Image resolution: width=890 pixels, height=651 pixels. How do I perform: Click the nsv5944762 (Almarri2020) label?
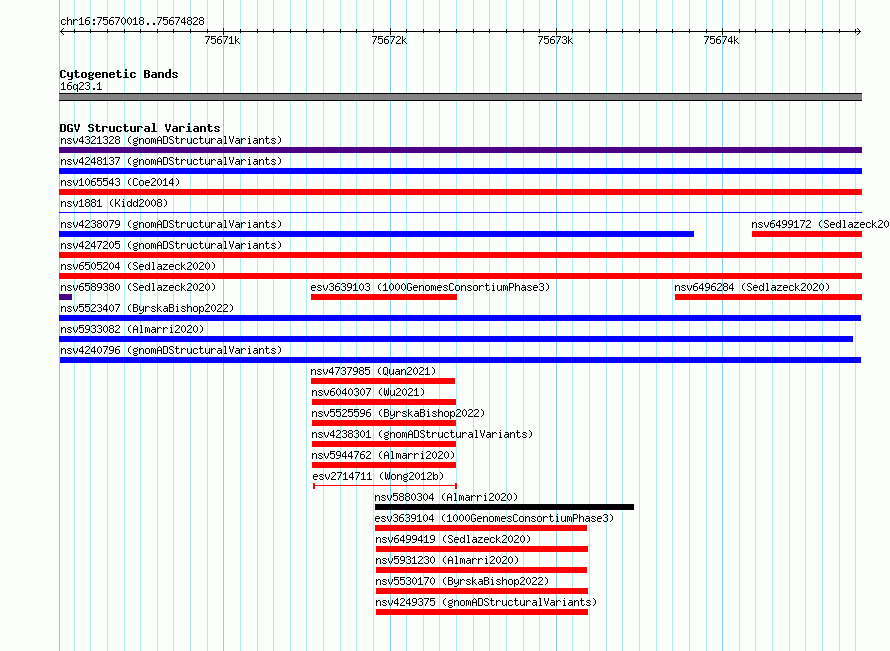point(383,455)
